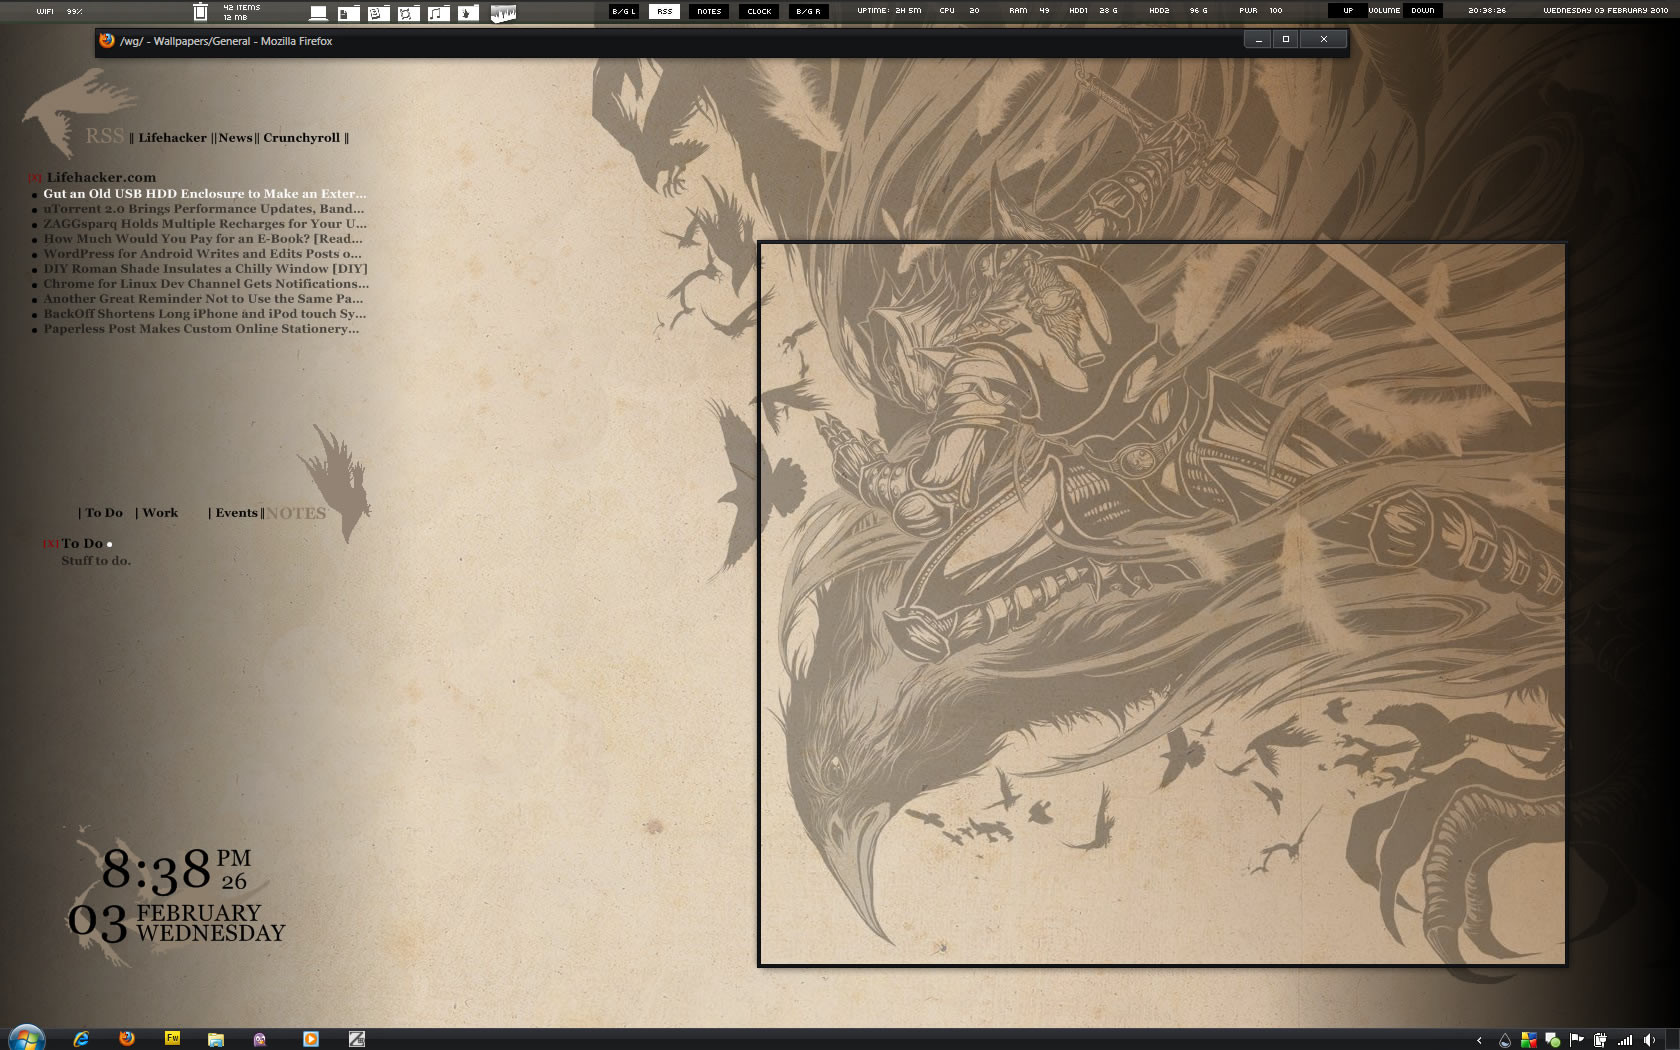Click the 'To Do' note heading
This screenshot has width=1680, height=1050.
coord(82,544)
